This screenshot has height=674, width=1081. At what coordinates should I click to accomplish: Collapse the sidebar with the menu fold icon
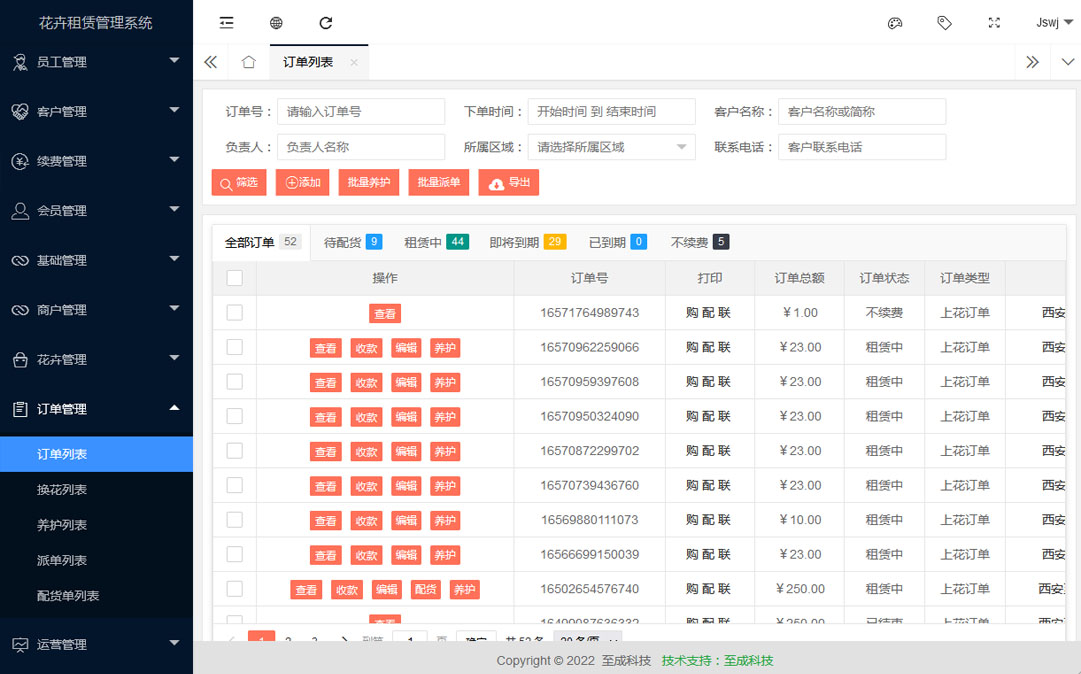[x=226, y=23]
